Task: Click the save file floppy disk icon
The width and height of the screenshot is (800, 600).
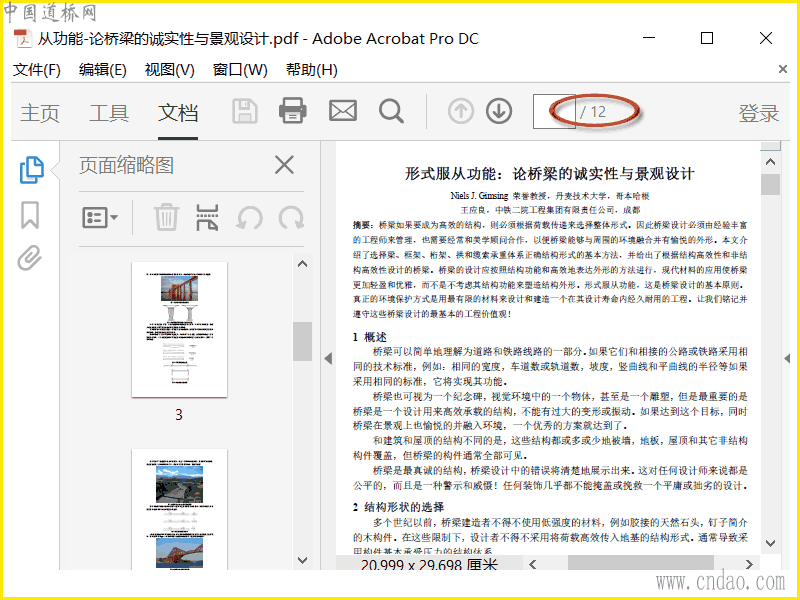Action: (245, 111)
